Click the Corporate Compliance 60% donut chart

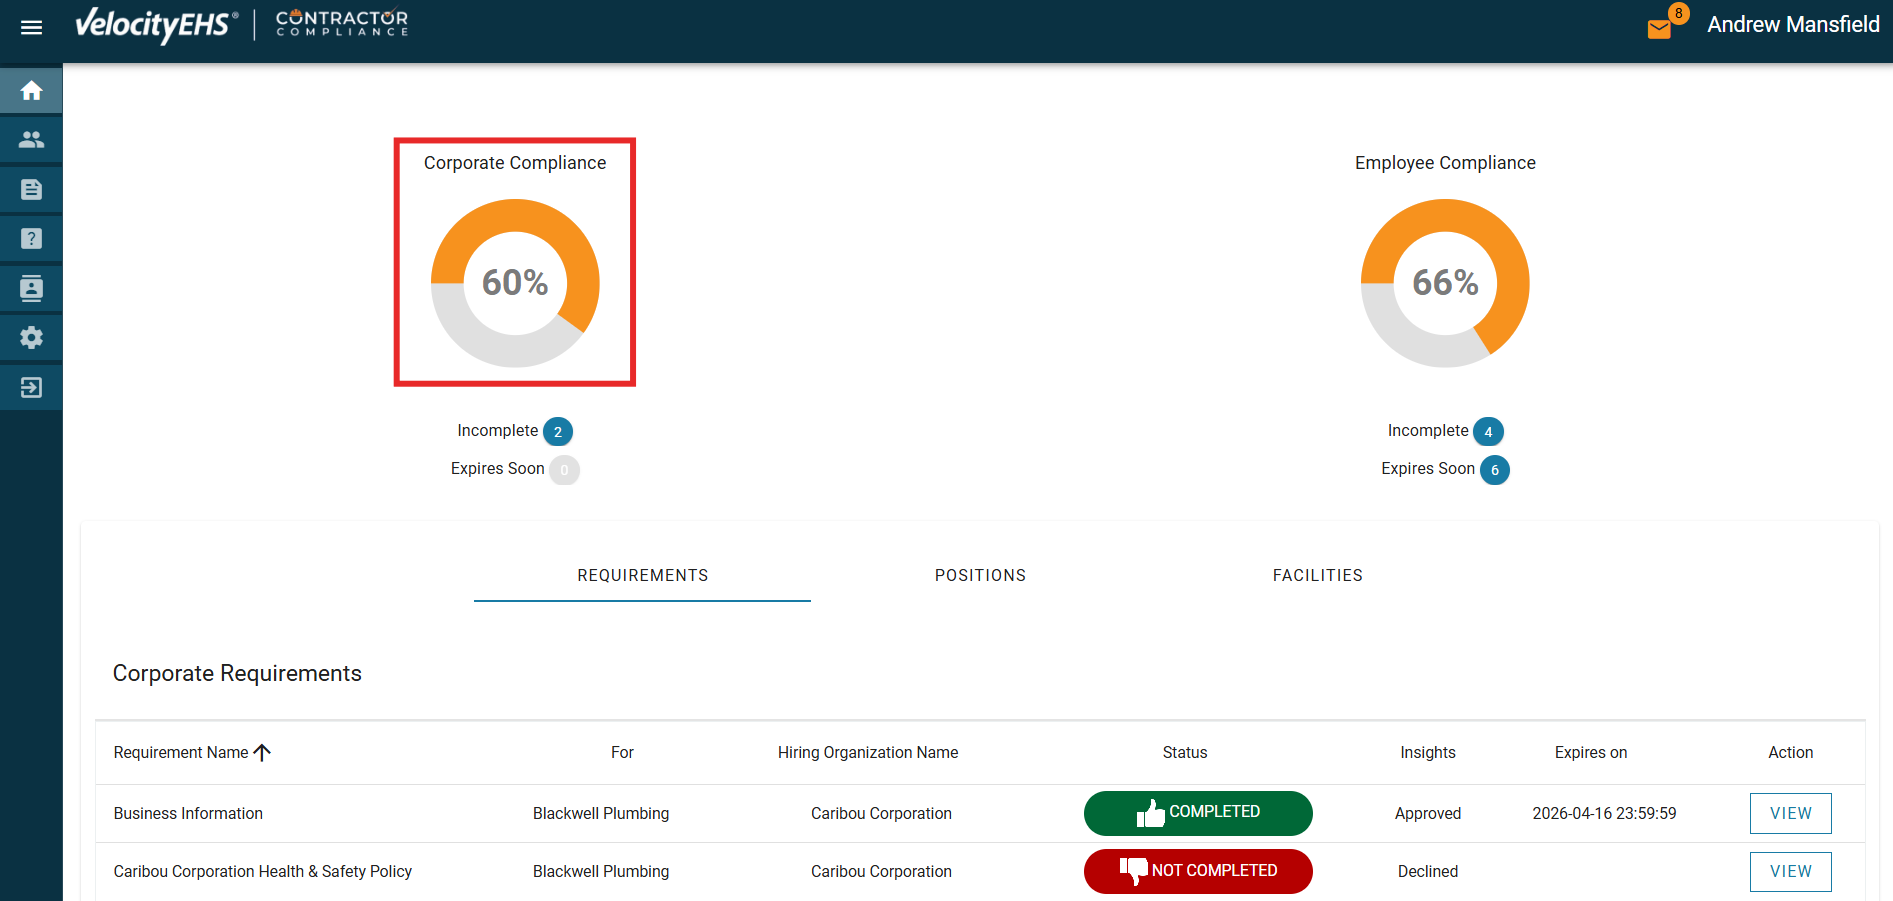tap(515, 283)
